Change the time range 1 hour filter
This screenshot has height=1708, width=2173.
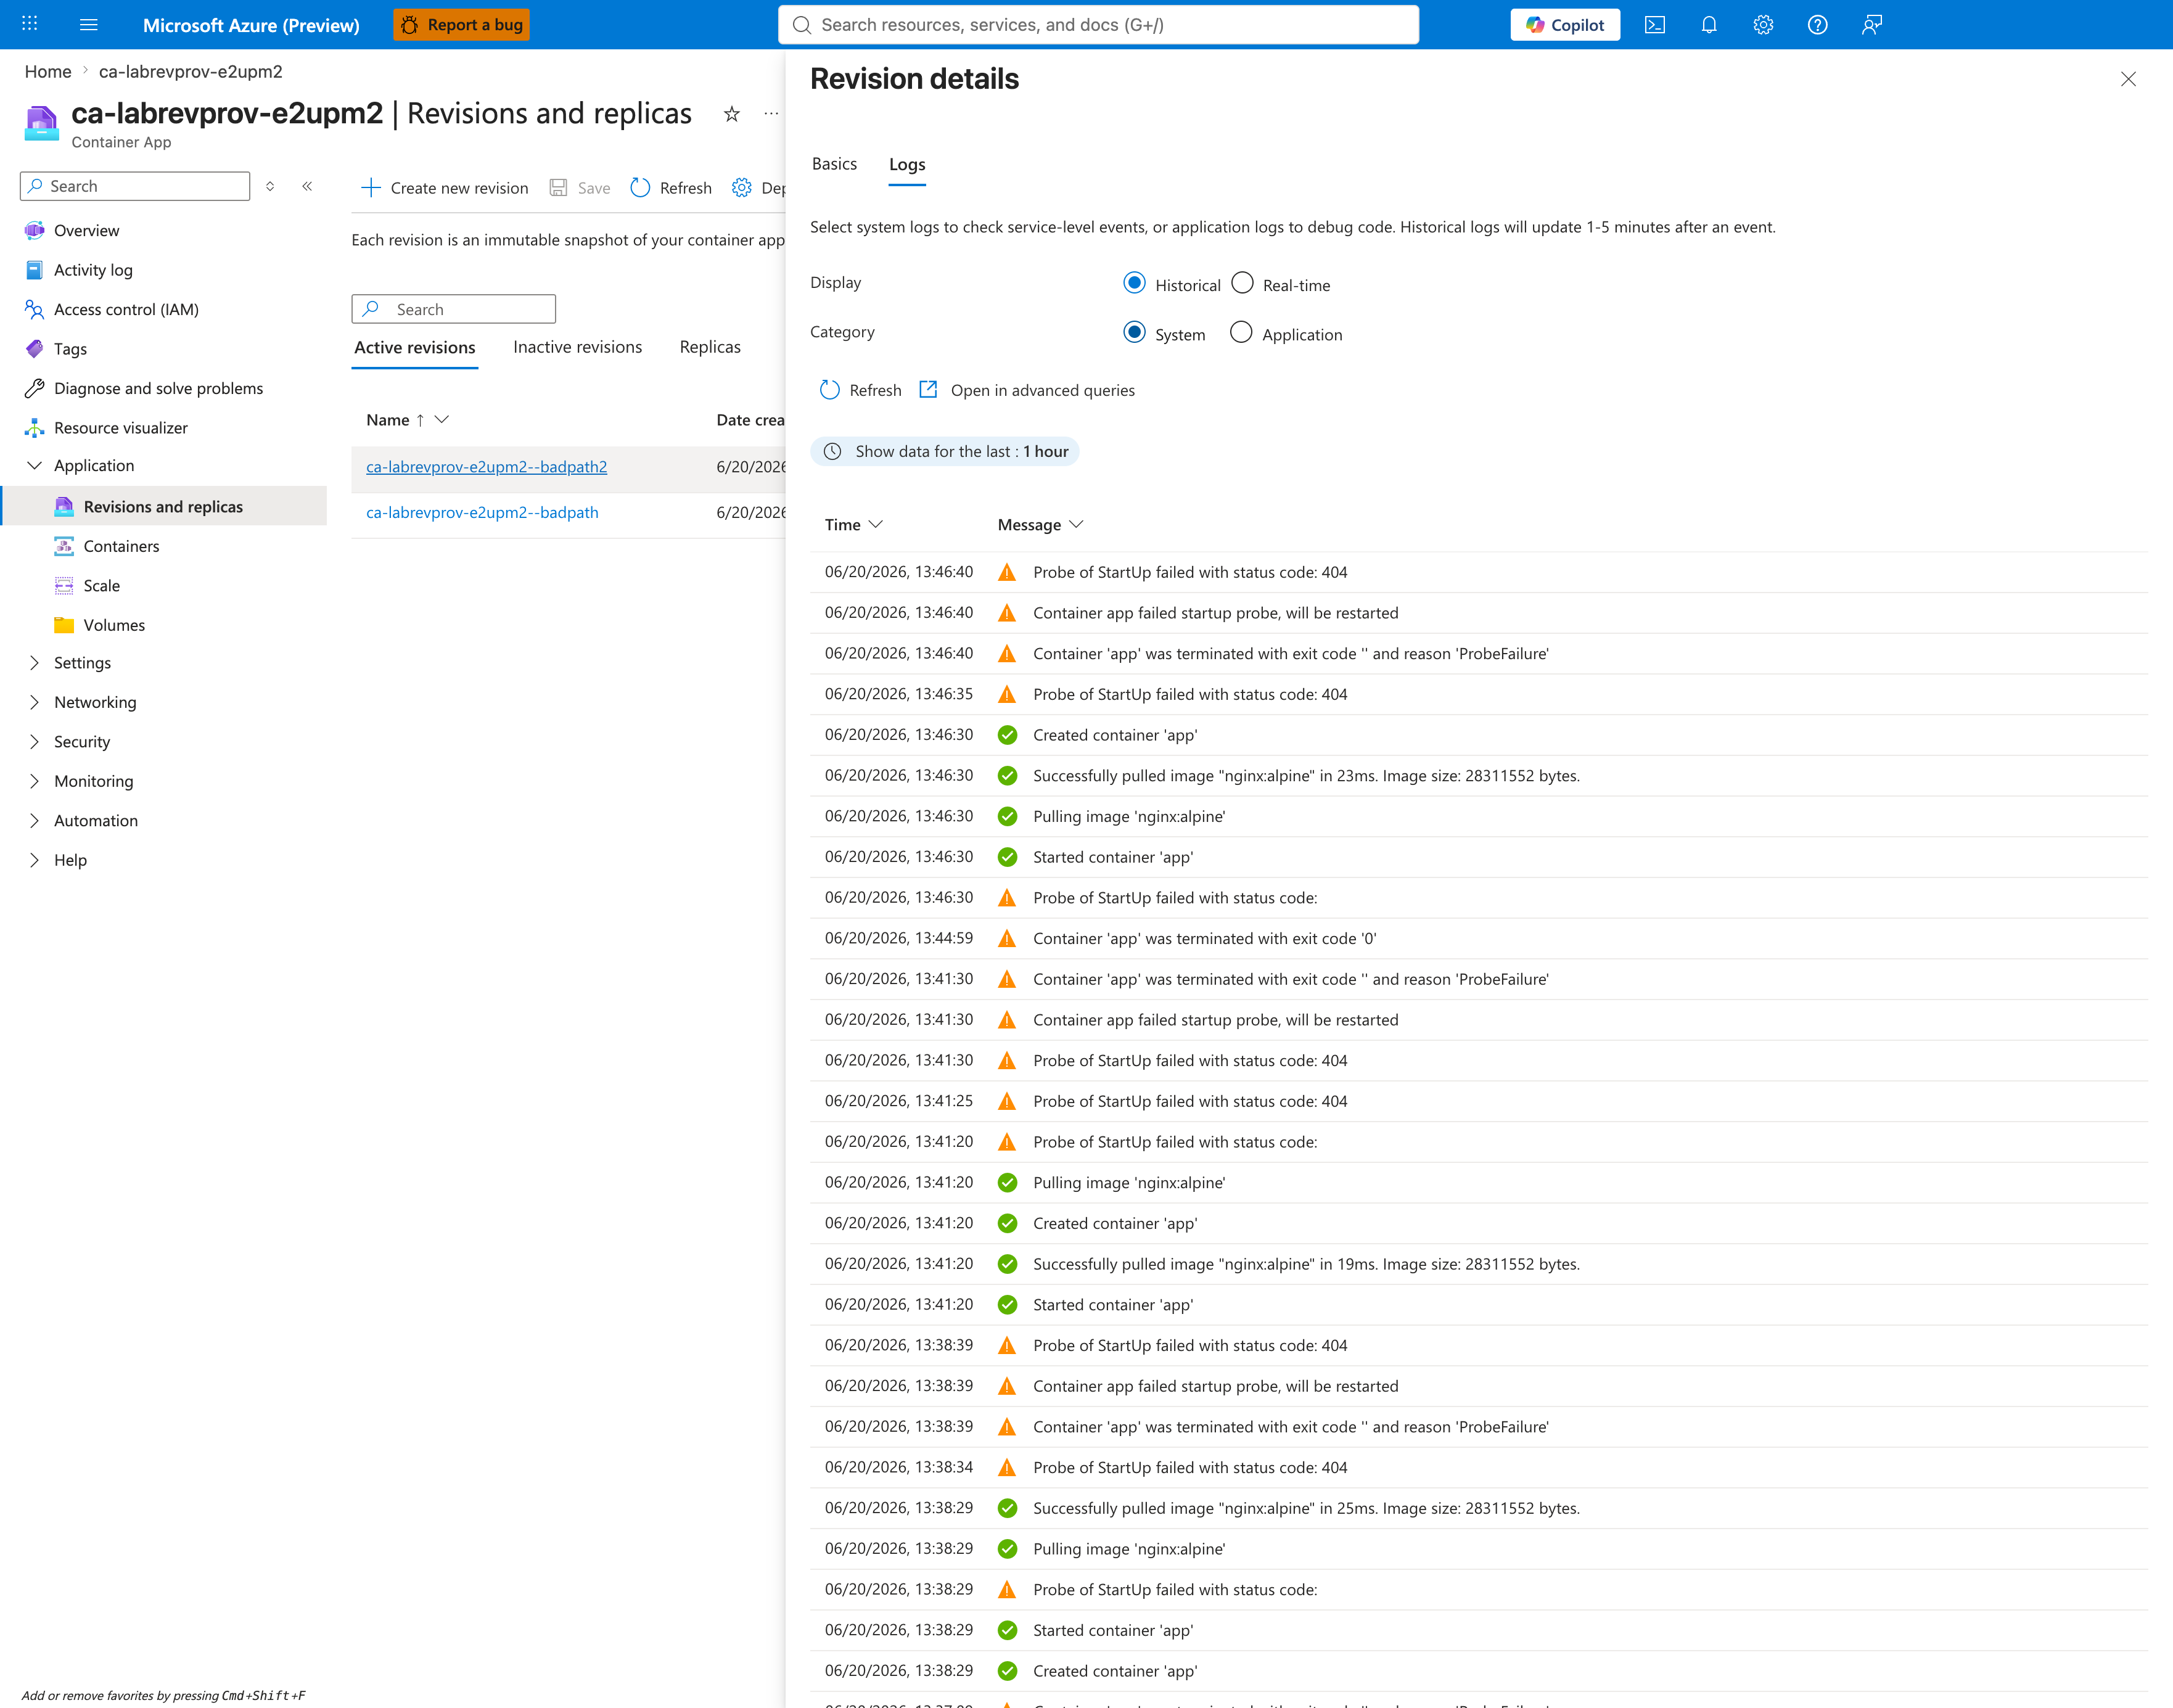tap(944, 451)
